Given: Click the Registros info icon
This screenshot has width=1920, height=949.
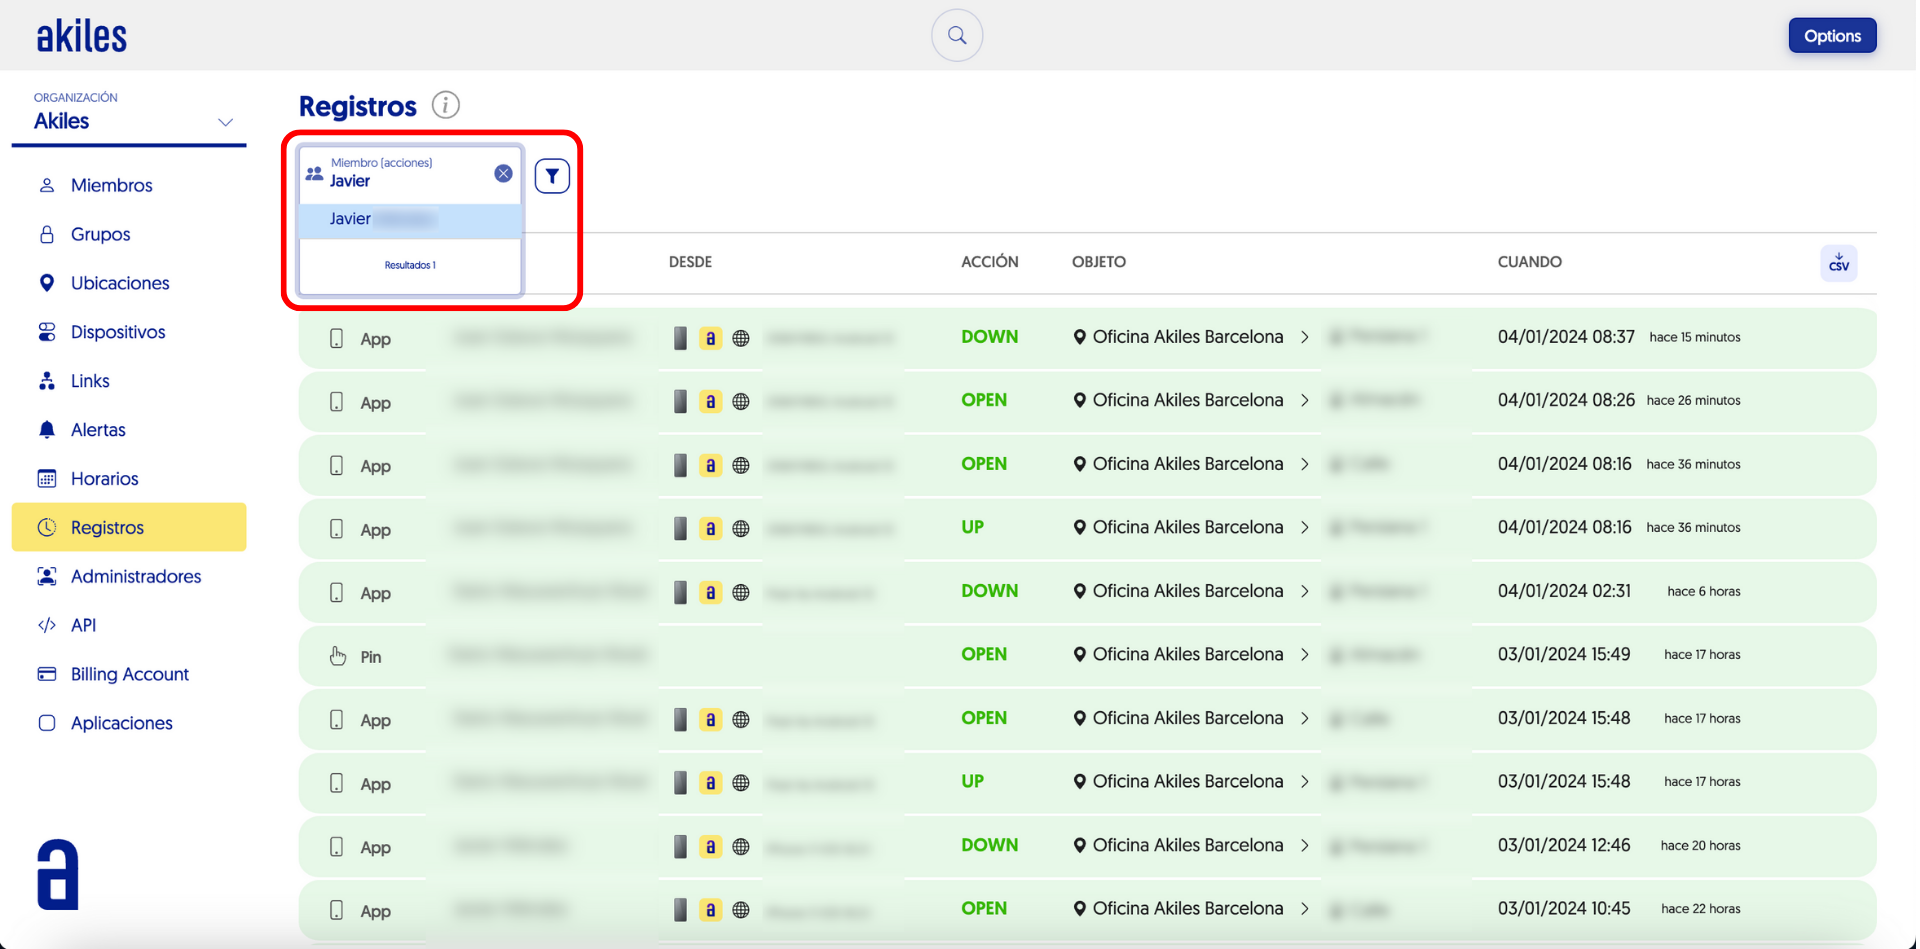Looking at the screenshot, I should [x=446, y=105].
